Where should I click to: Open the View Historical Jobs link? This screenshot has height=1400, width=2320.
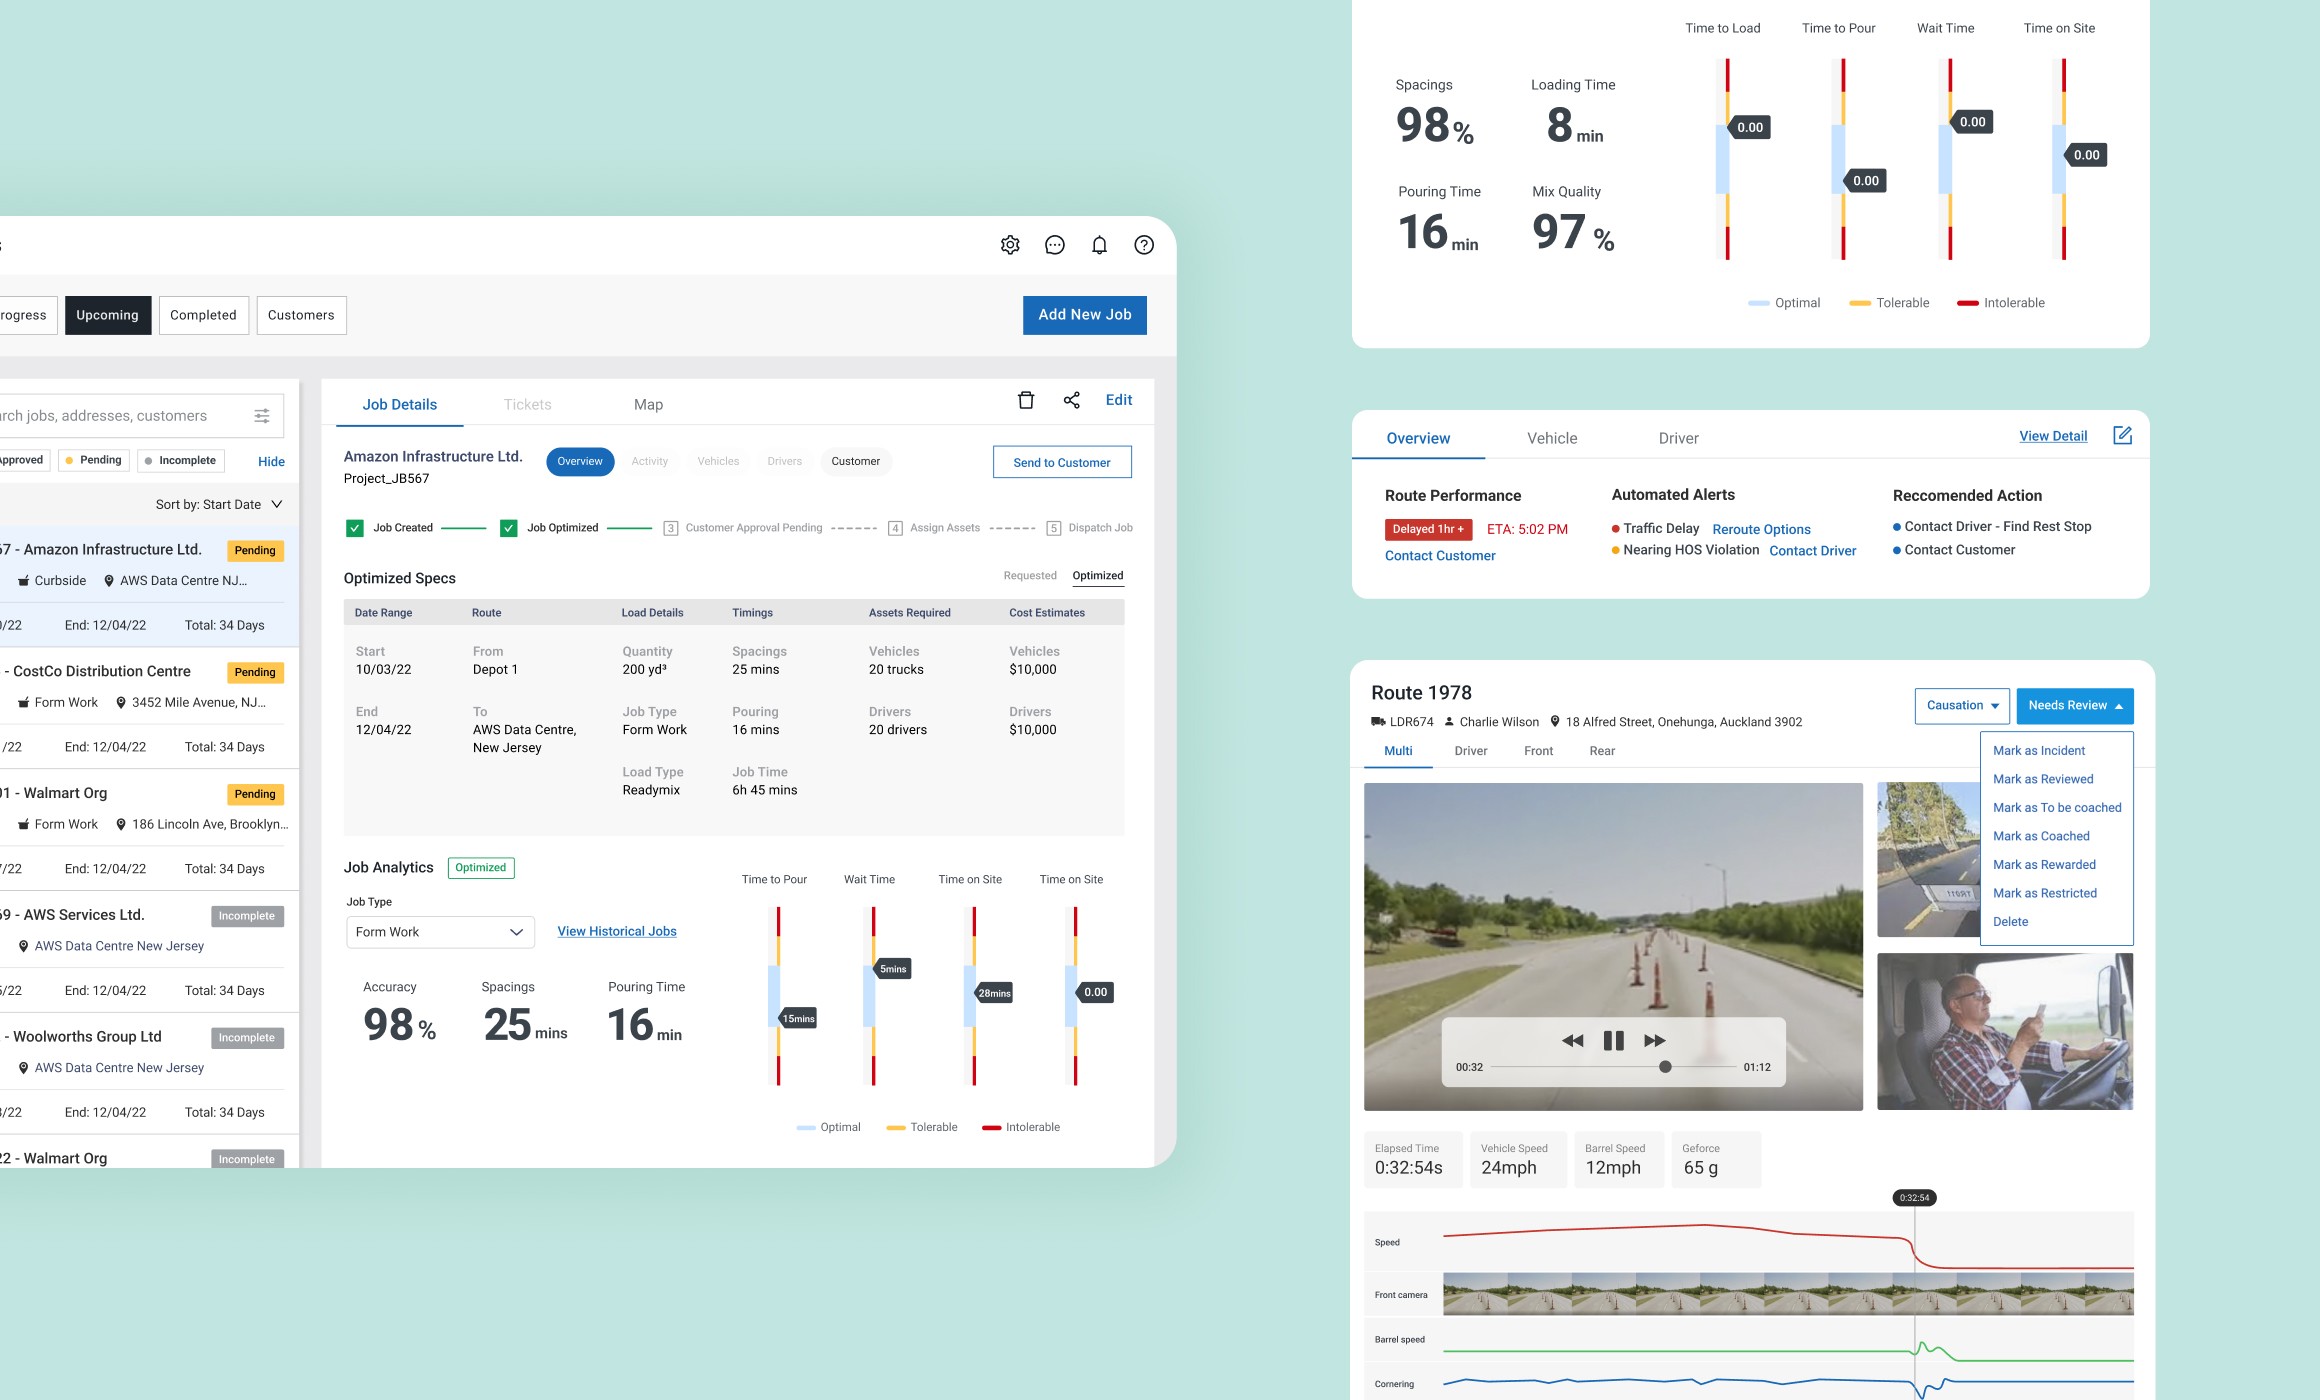617,931
